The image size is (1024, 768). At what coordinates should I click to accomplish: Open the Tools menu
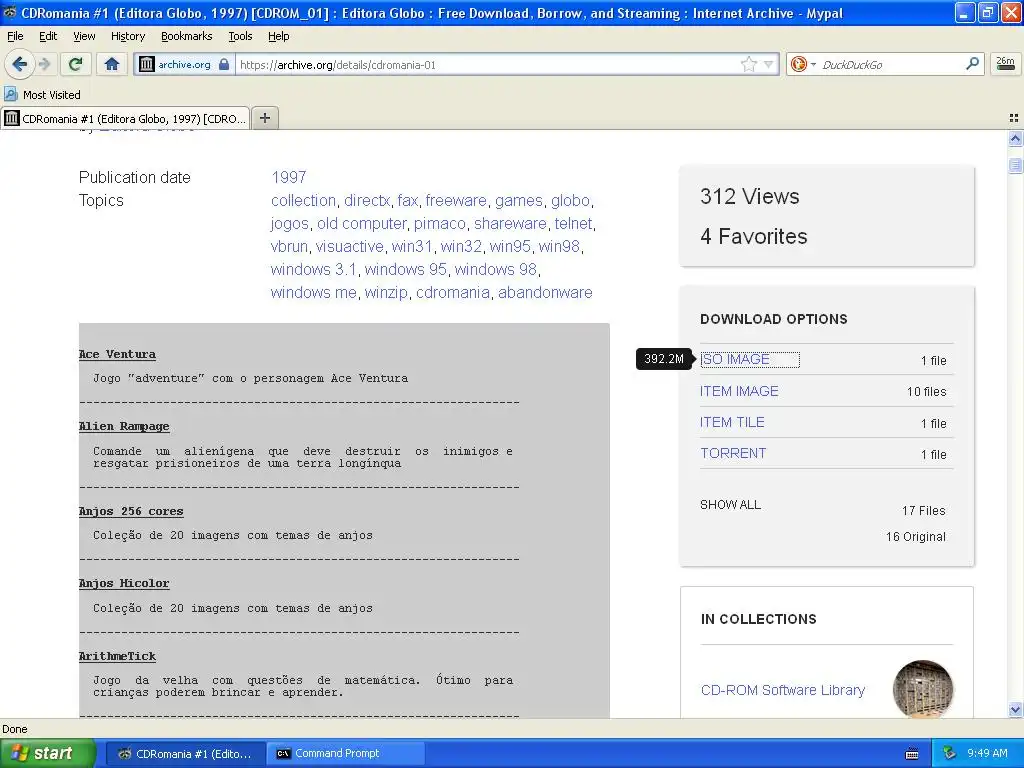(x=240, y=36)
